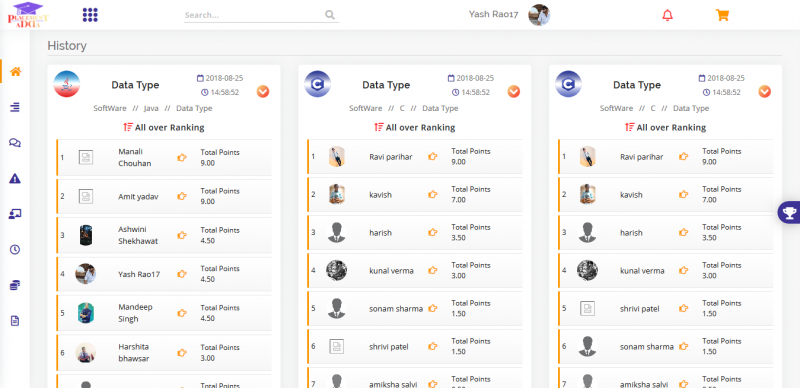
Task: Open Yash Rao17 profile name
Action: pos(493,14)
